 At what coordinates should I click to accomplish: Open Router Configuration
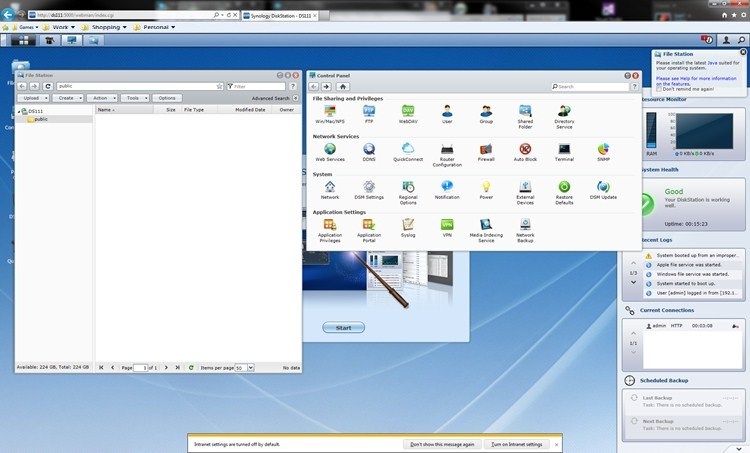point(447,155)
